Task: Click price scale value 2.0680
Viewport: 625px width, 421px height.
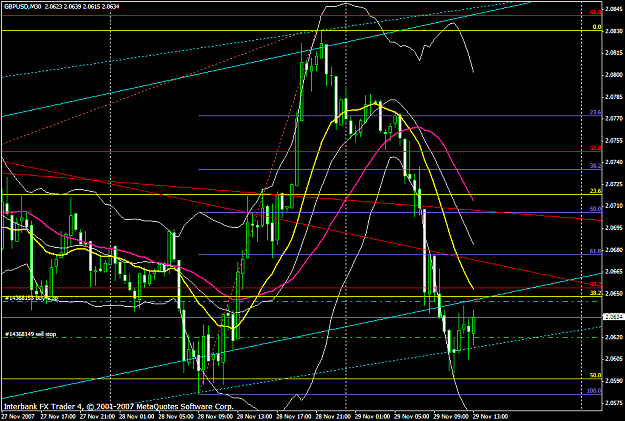Action: (x=613, y=250)
